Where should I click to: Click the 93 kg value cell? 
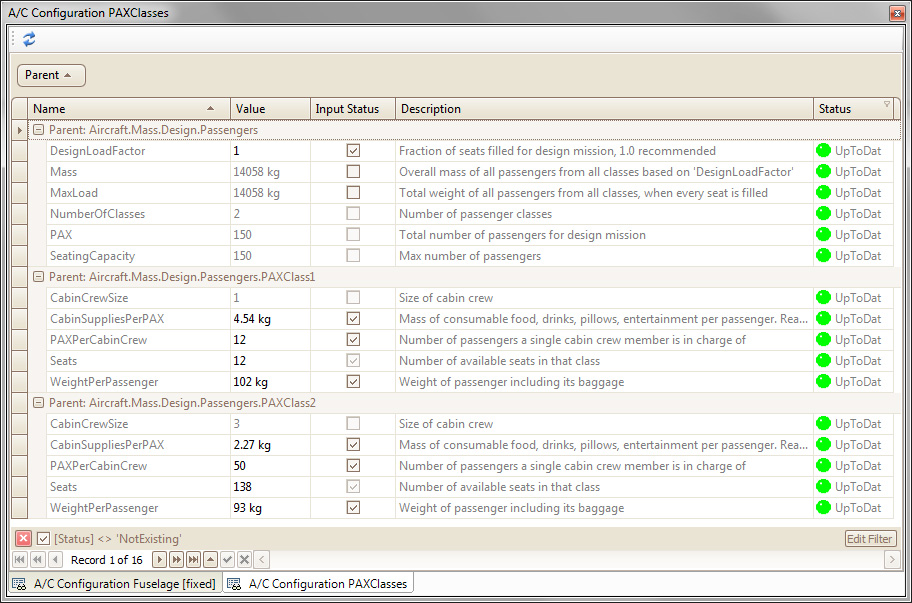270,508
